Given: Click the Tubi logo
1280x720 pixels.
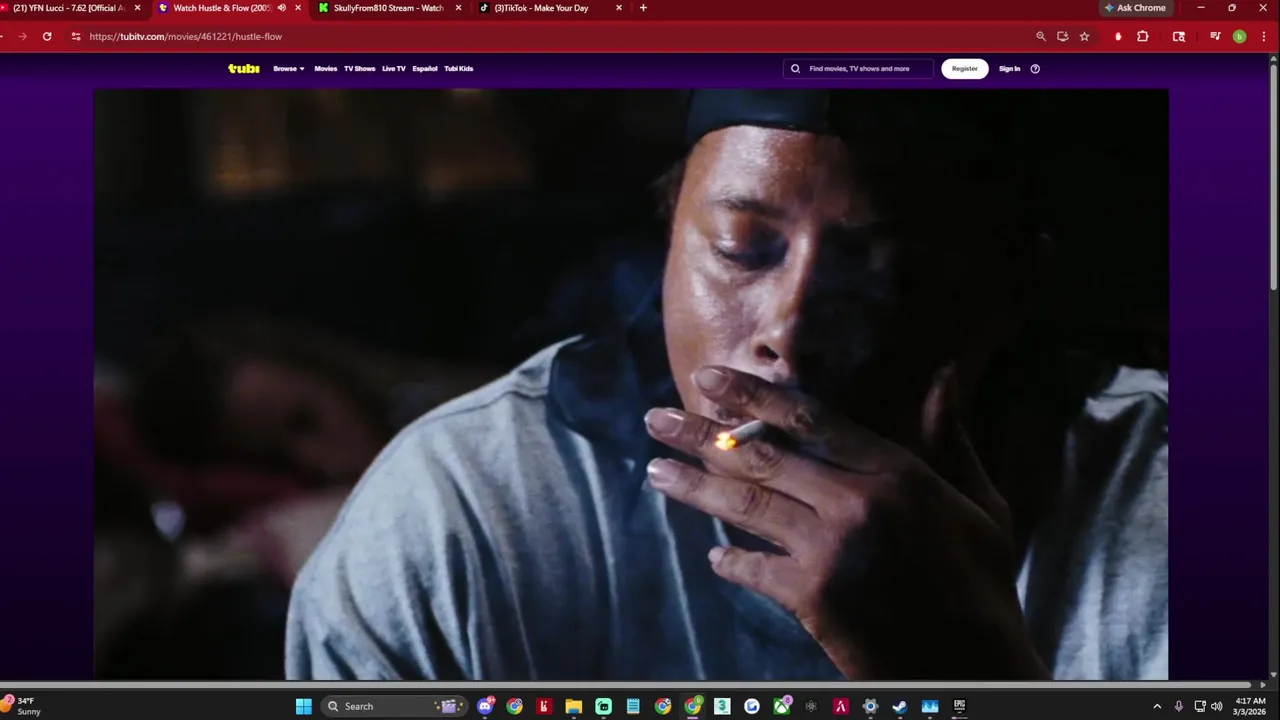Looking at the screenshot, I should coord(244,69).
